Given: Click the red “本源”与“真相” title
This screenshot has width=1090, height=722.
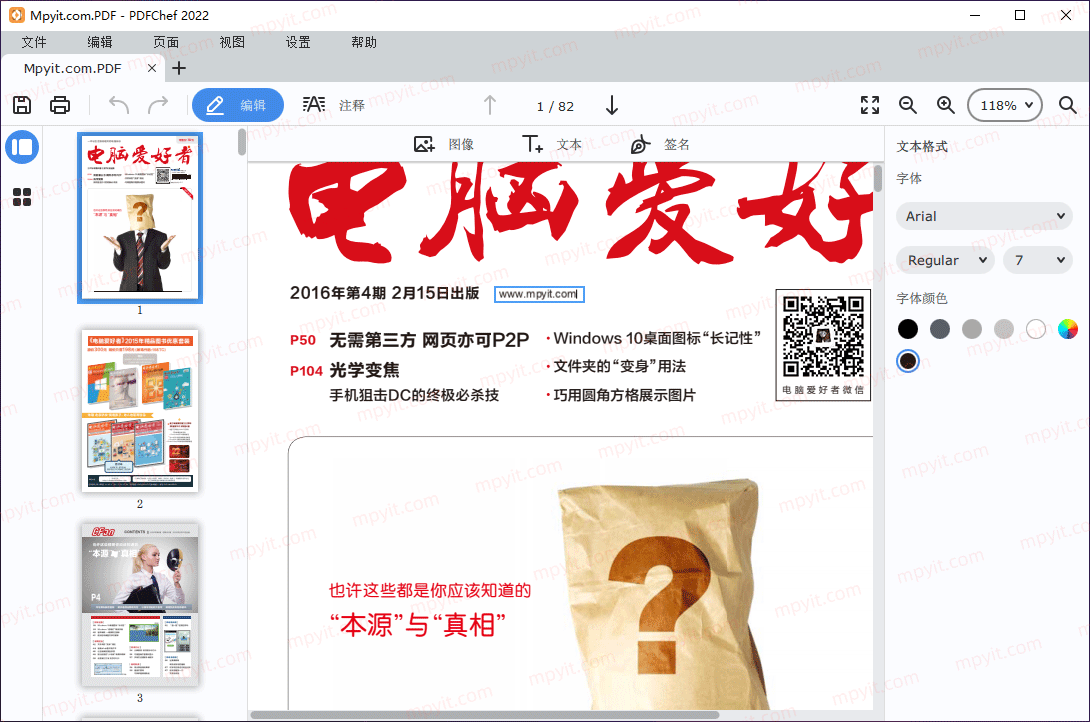Looking at the screenshot, I should tap(417, 625).
